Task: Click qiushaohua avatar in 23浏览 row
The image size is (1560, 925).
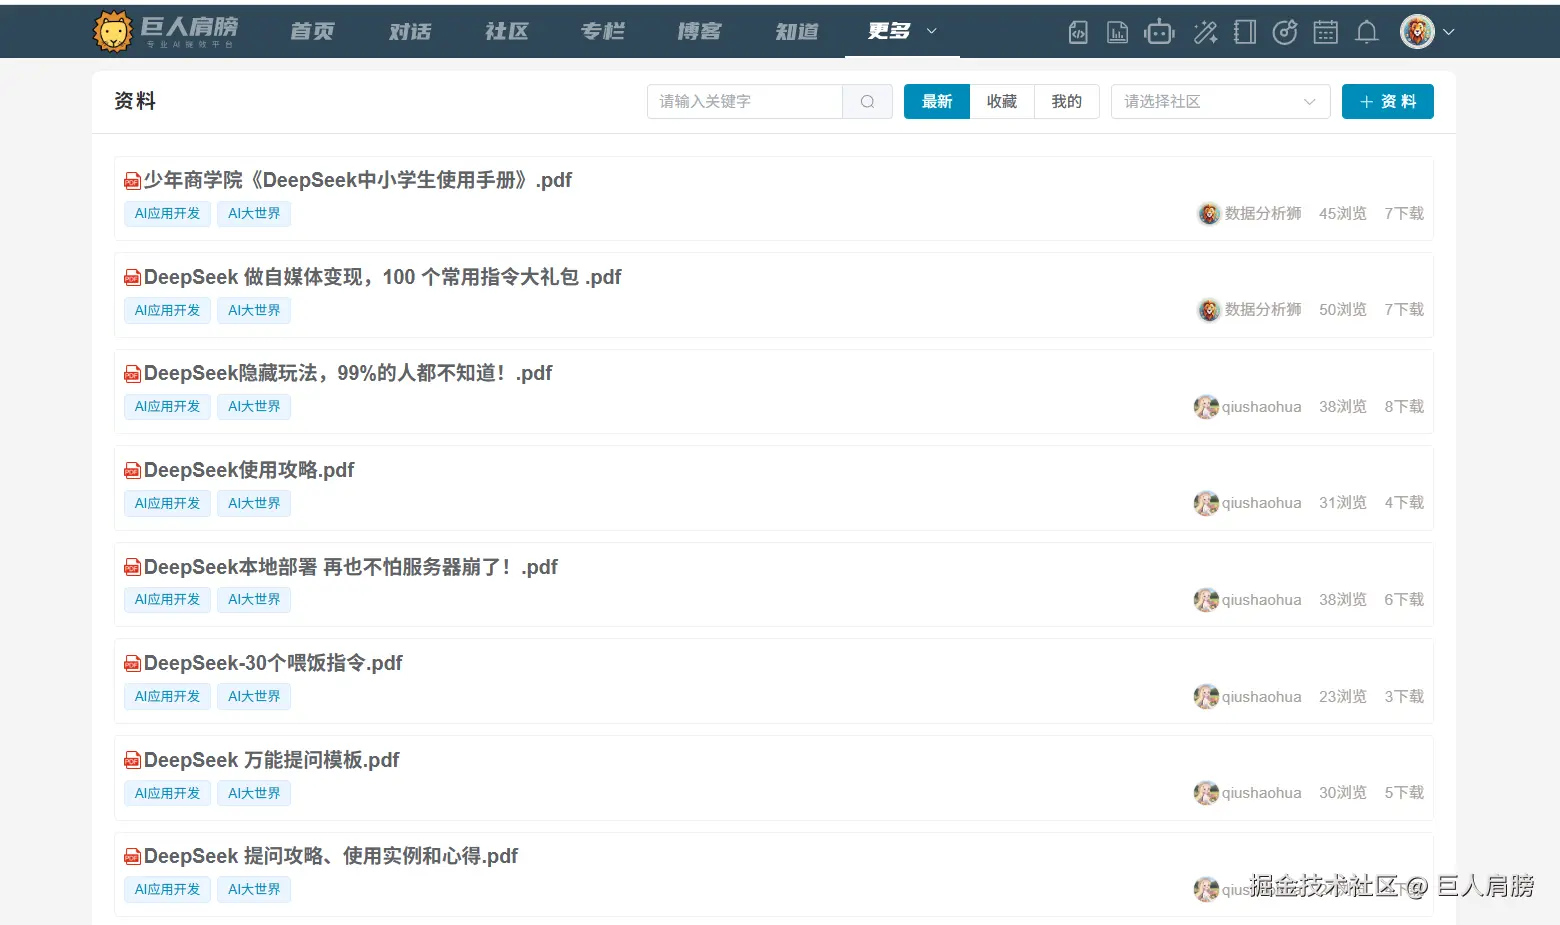Action: click(x=1206, y=697)
